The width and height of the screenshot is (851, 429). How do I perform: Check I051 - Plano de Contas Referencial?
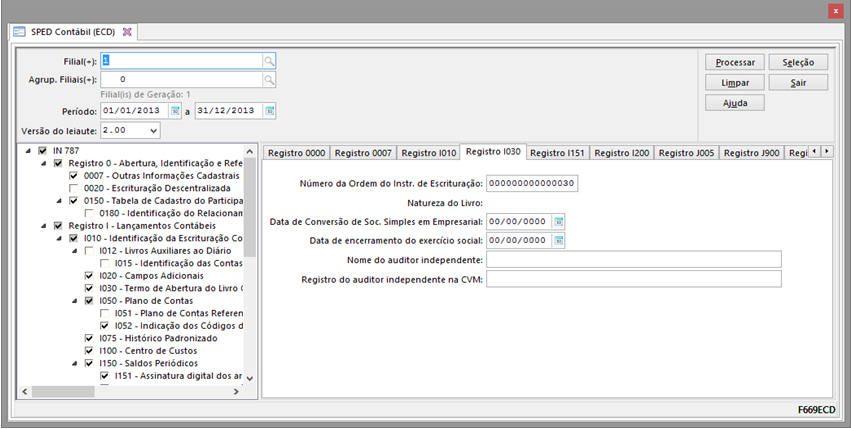pyautogui.click(x=104, y=313)
